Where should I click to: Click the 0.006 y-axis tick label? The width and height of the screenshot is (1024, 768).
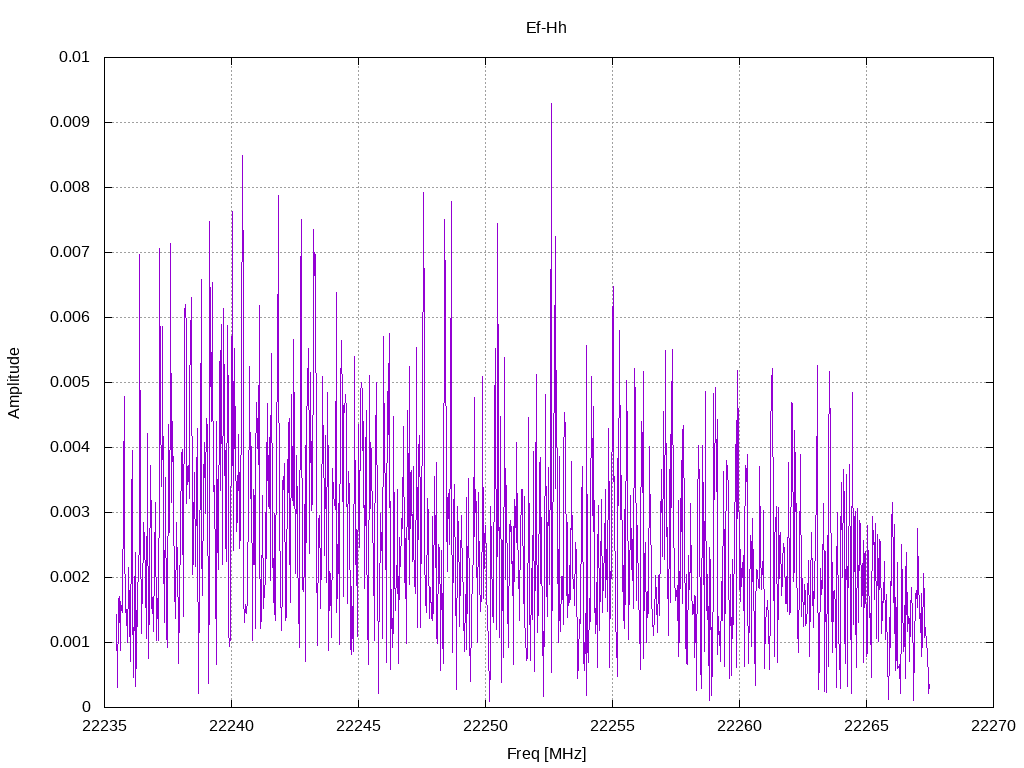70,317
